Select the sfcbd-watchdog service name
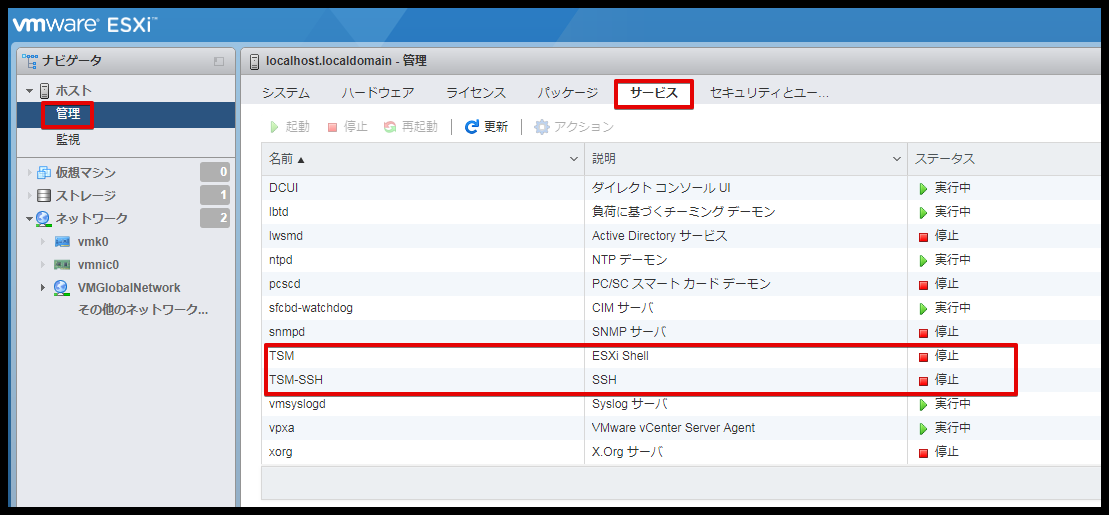Viewport: 1109px width, 515px height. tap(310, 308)
